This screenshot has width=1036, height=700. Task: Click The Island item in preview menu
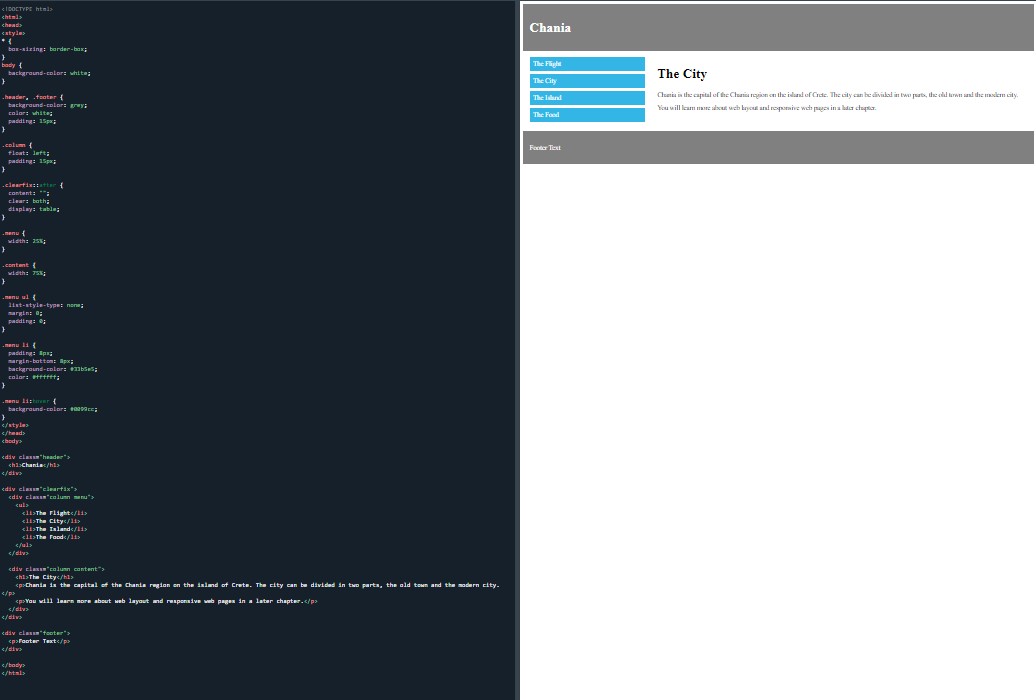(x=587, y=98)
